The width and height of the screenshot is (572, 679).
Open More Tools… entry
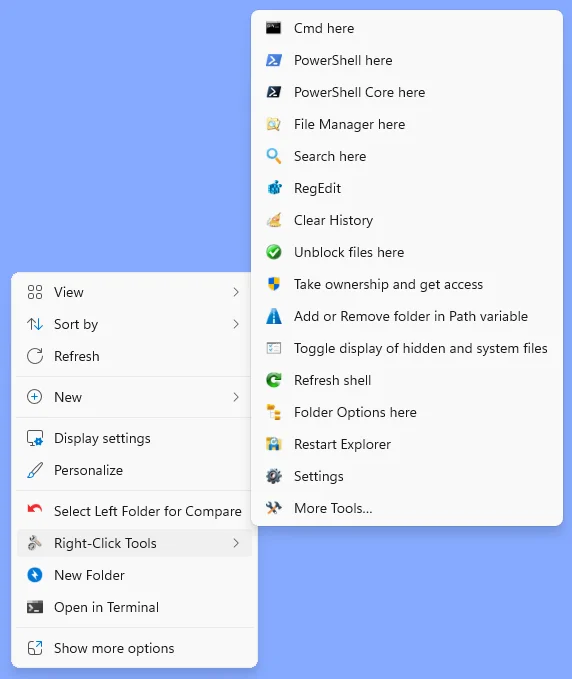[407, 508]
